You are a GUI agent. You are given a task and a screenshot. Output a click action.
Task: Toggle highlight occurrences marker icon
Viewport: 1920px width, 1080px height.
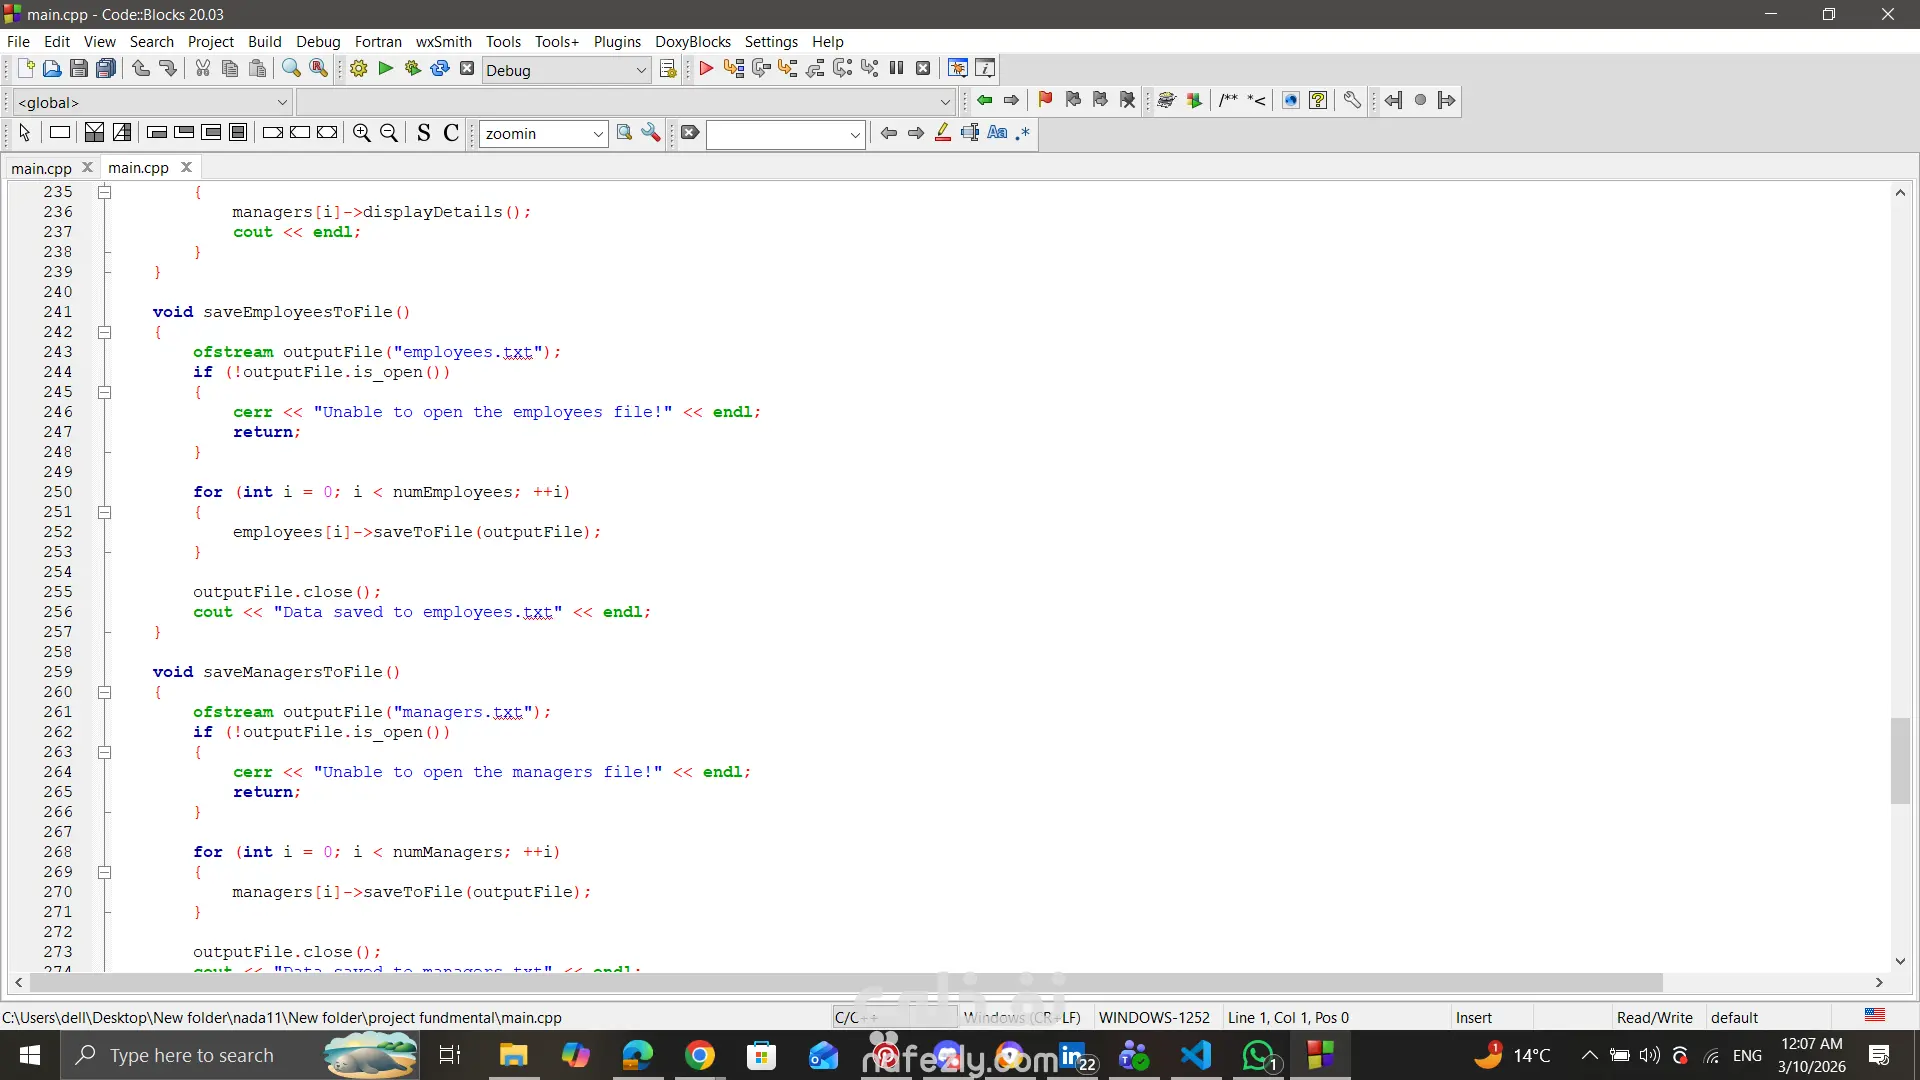coord(942,133)
